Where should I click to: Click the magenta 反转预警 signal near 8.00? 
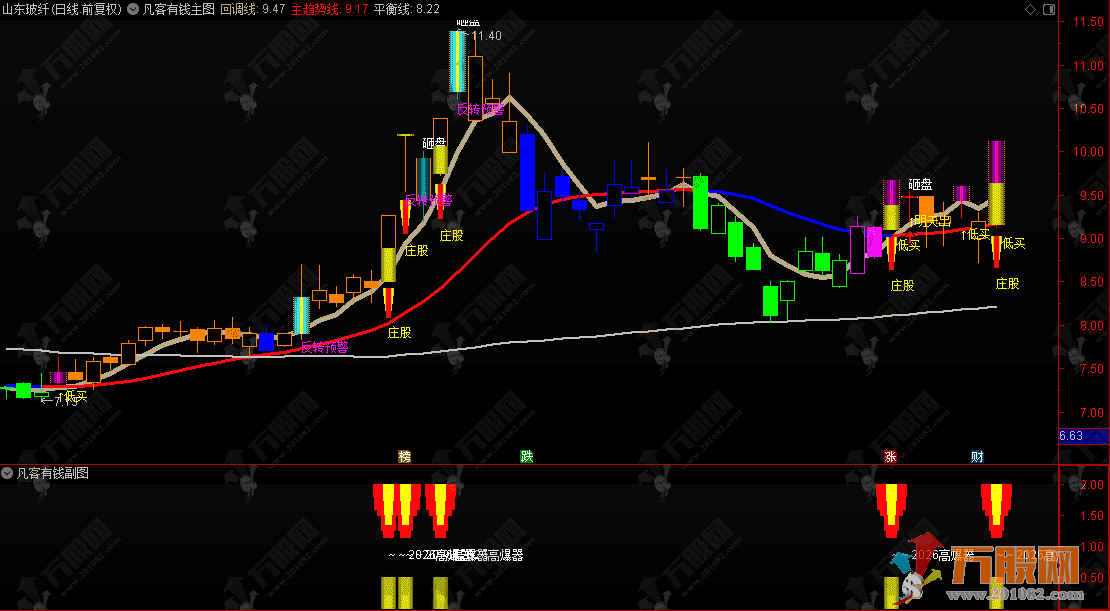(324, 347)
